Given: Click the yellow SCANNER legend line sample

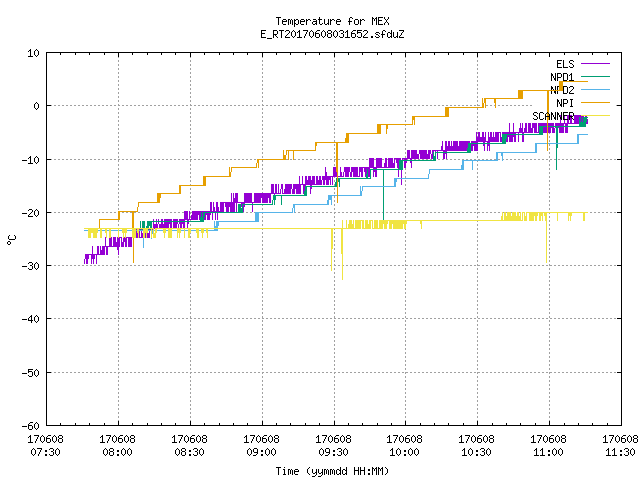Looking at the screenshot, I should pyautogui.click(x=595, y=116).
